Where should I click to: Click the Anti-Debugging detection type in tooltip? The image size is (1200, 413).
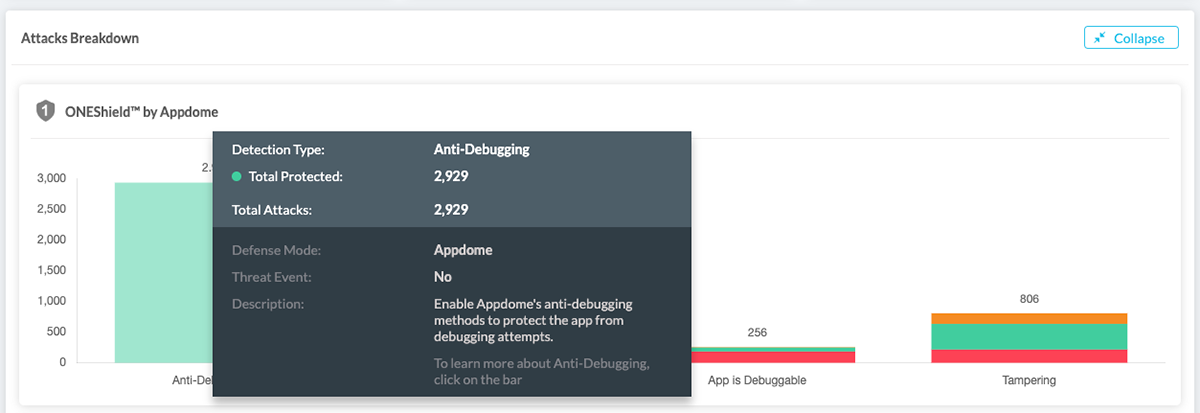coord(481,150)
